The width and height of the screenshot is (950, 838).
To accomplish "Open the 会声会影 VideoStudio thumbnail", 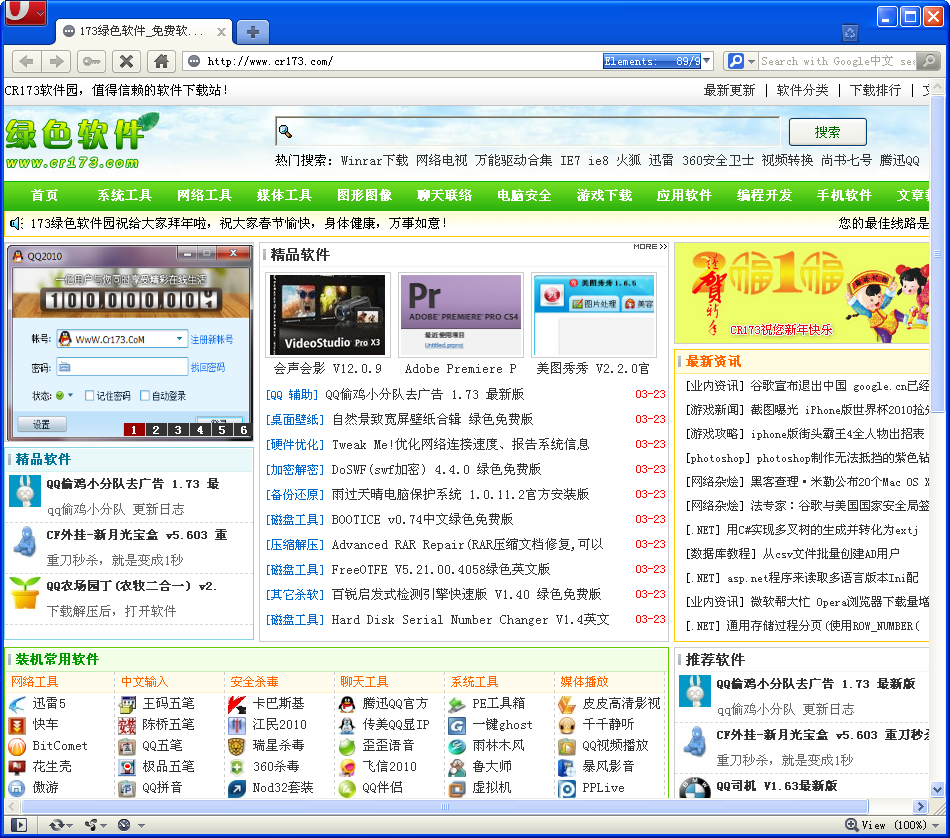I will click(x=328, y=314).
